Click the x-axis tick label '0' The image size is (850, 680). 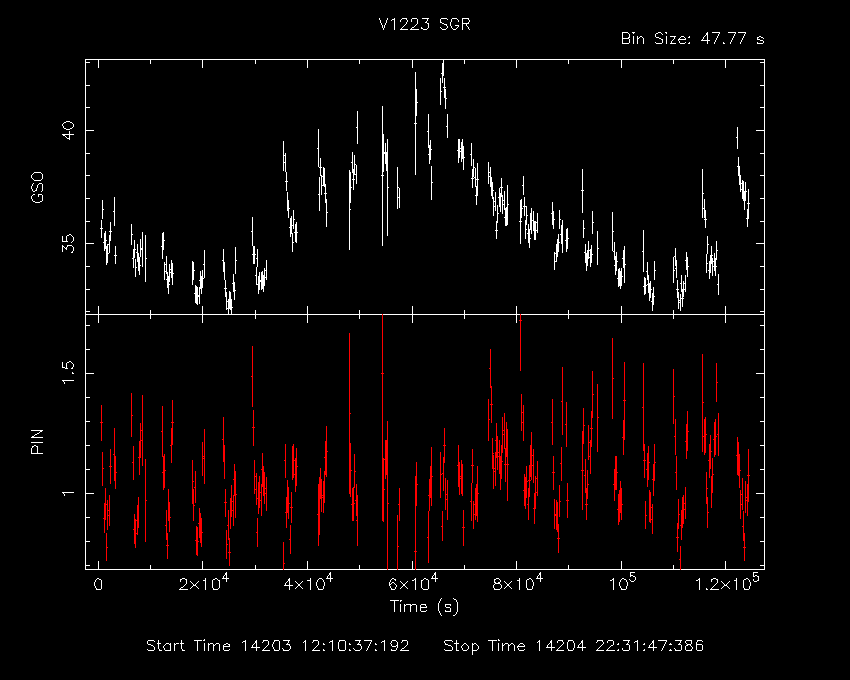click(99, 585)
